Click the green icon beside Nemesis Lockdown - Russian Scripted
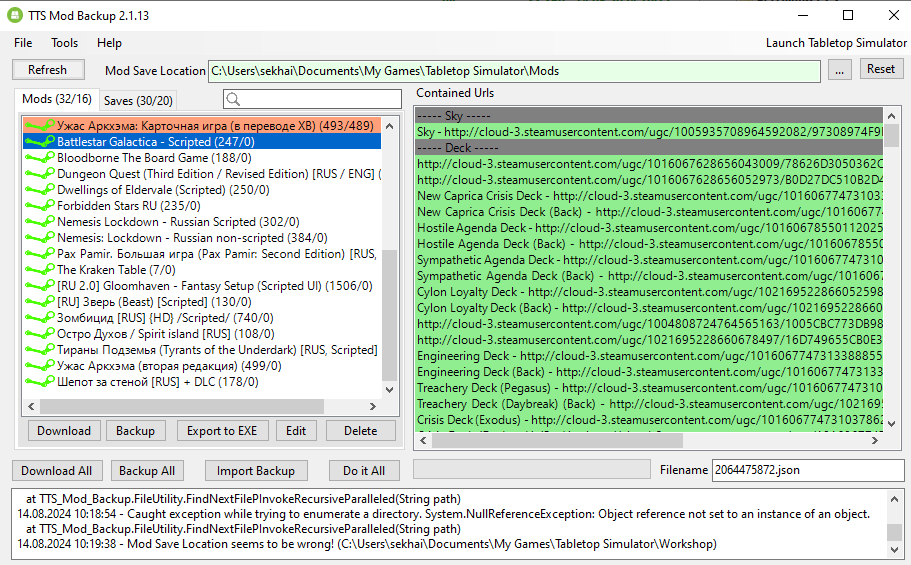 point(40,221)
